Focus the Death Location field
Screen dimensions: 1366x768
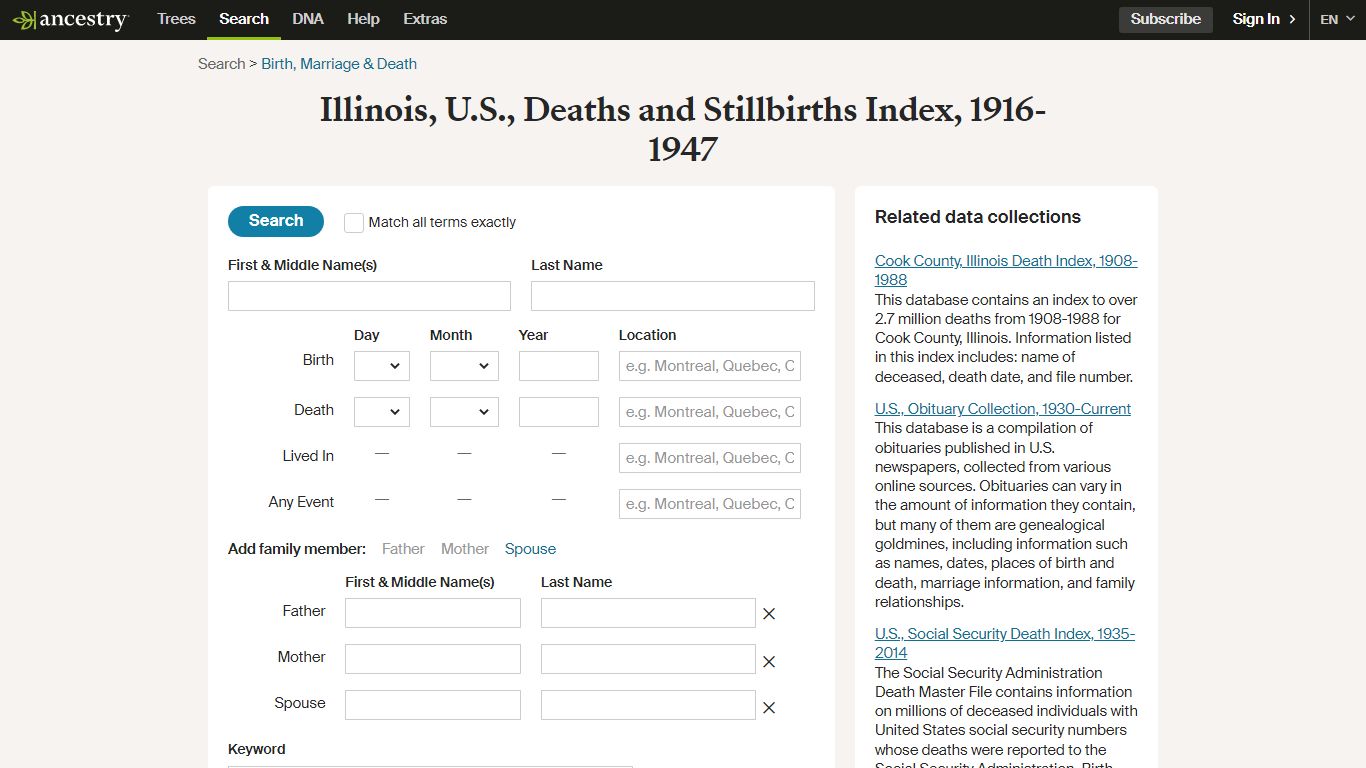tap(710, 412)
